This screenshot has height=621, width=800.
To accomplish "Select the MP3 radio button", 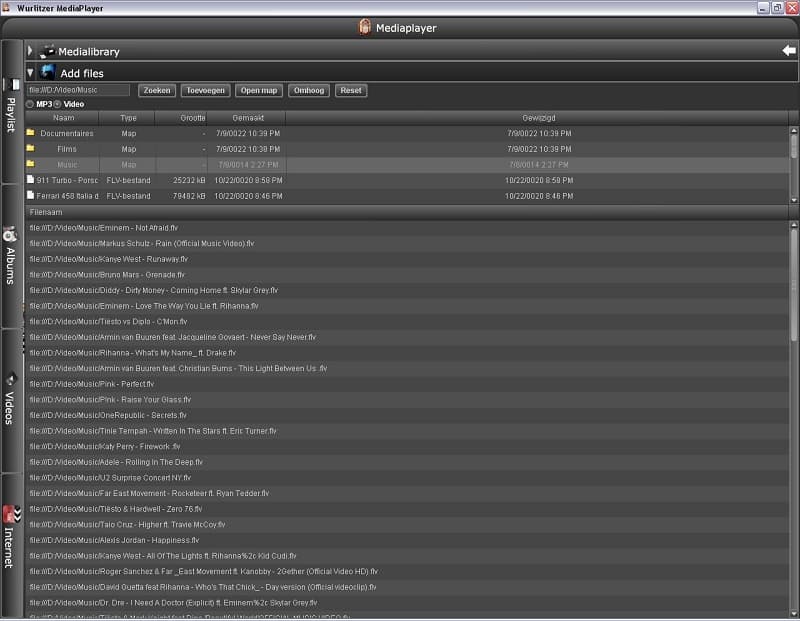I will (x=30, y=104).
